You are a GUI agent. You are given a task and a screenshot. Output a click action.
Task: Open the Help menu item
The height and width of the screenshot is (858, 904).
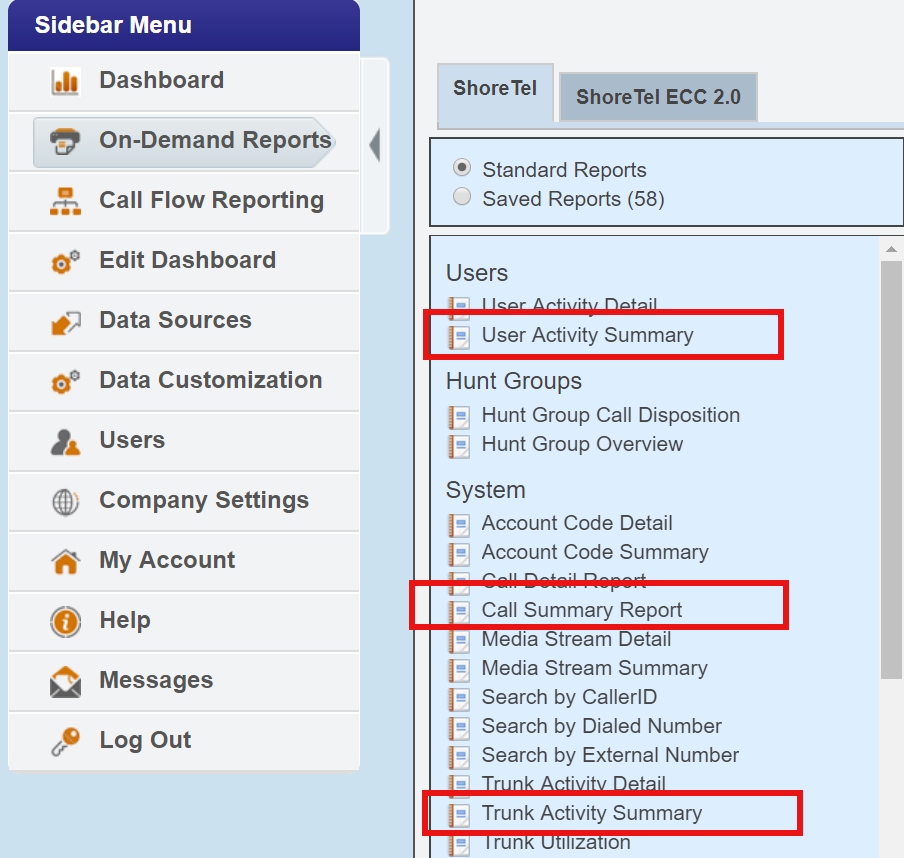[x=125, y=621]
